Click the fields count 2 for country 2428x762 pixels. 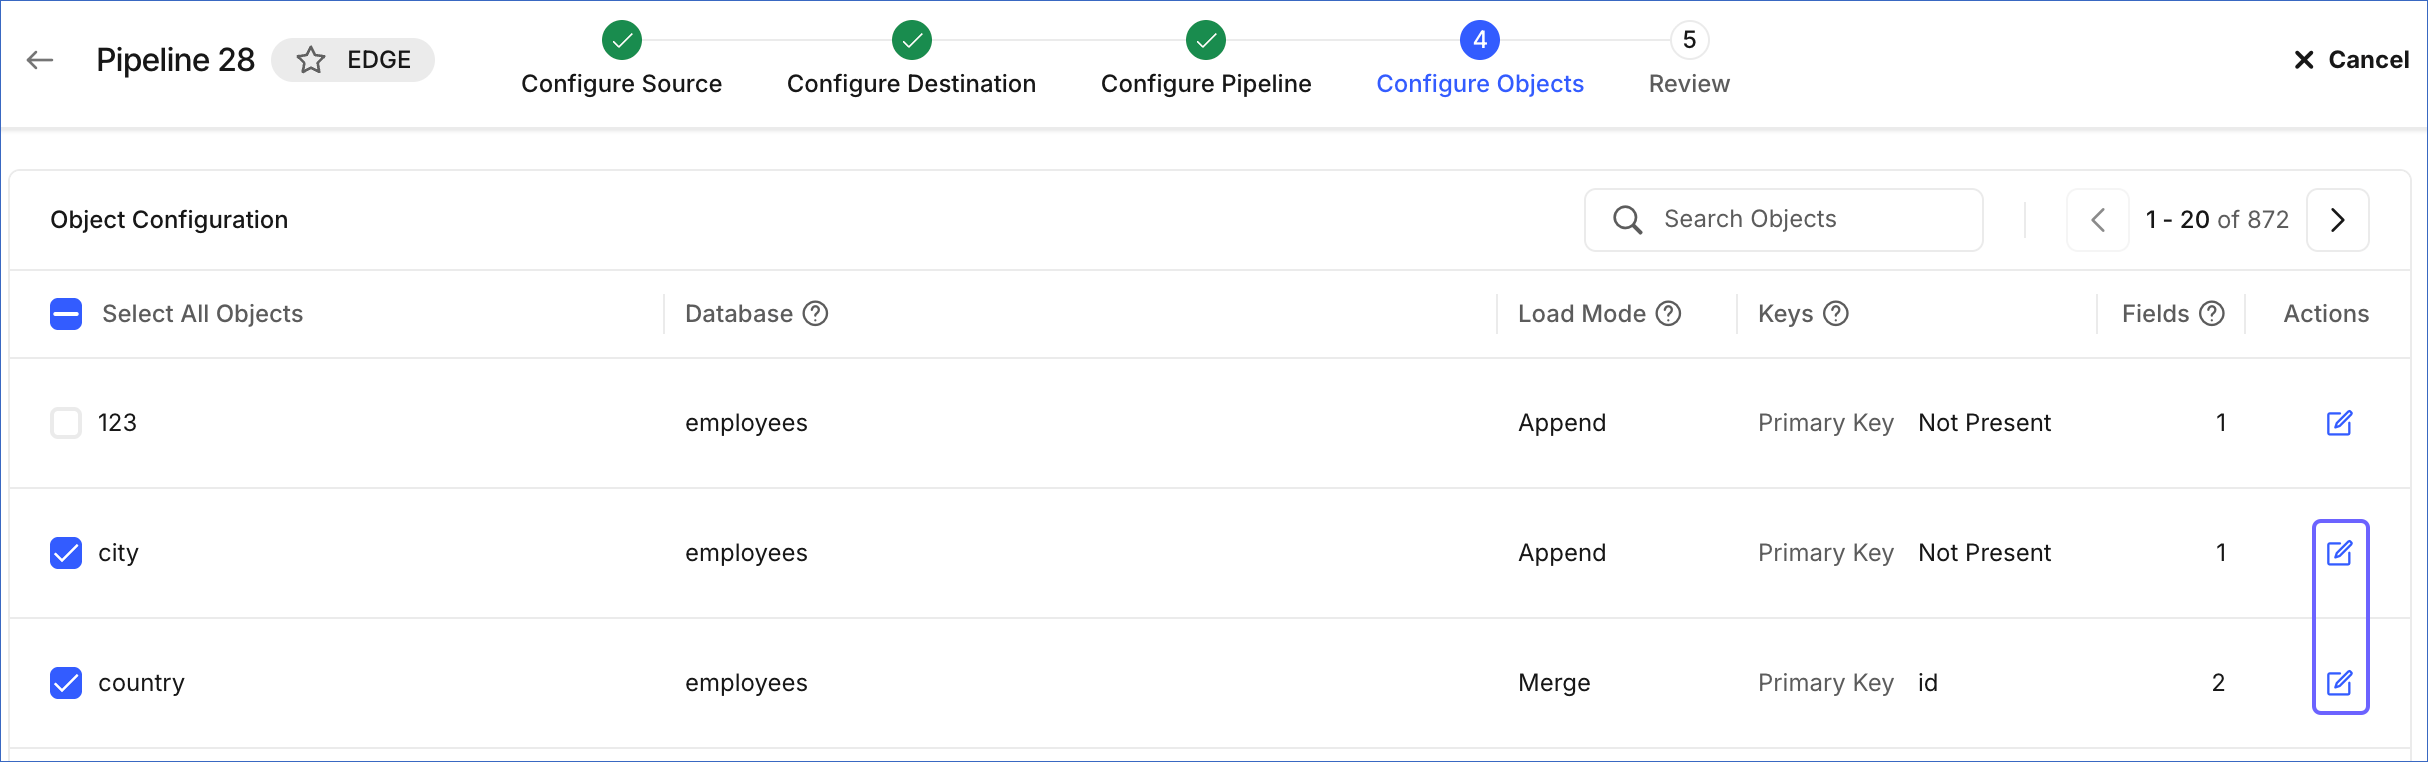(x=2218, y=683)
